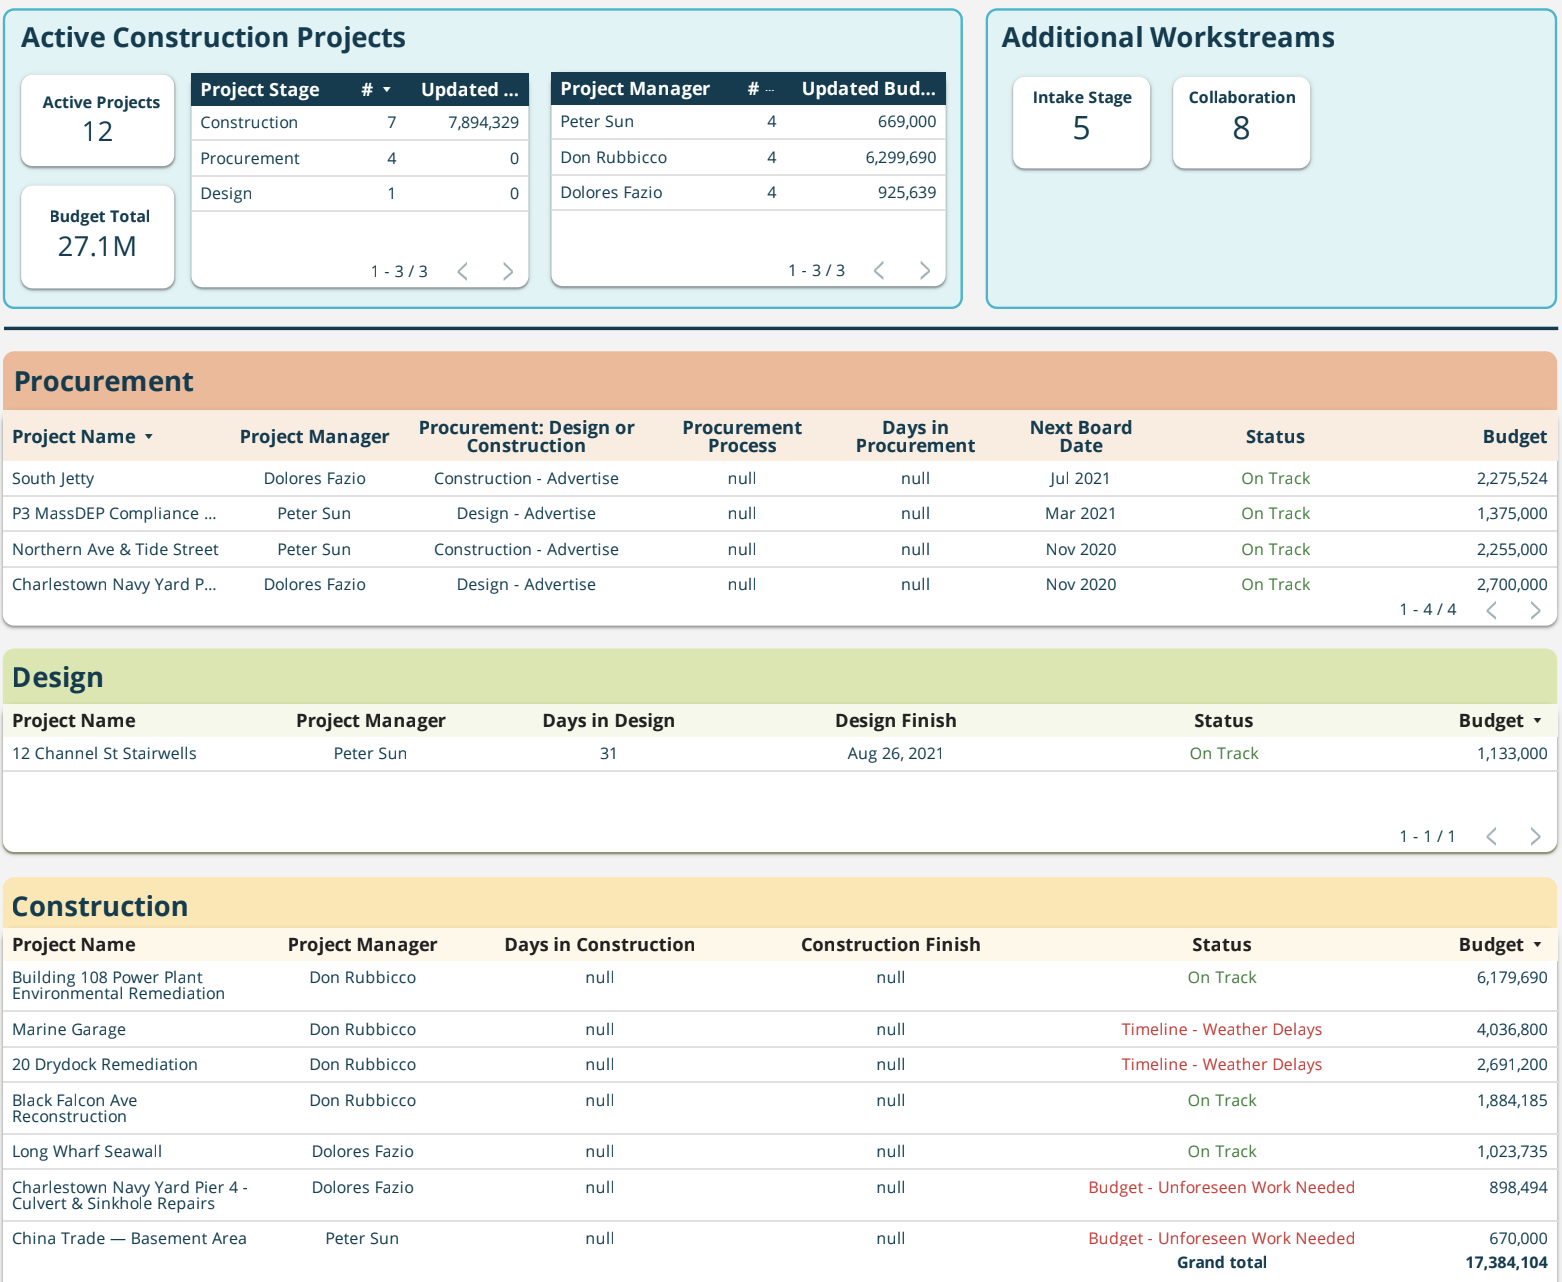The image size is (1562, 1282).
Task: Click previous page arrow in Procurement table
Action: click(x=1491, y=609)
